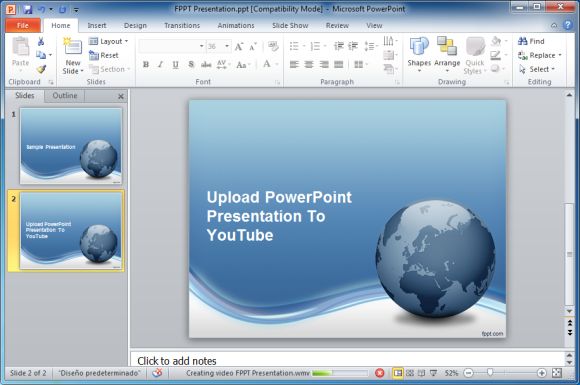Viewport: 580px width, 385px height.
Task: Align text right
Action: 324,65
